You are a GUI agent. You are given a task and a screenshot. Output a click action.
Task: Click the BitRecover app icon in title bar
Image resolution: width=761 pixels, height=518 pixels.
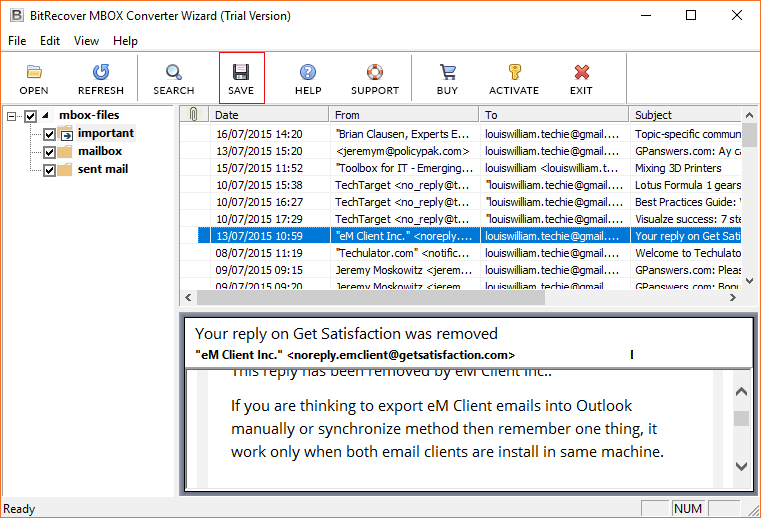[x=17, y=16]
